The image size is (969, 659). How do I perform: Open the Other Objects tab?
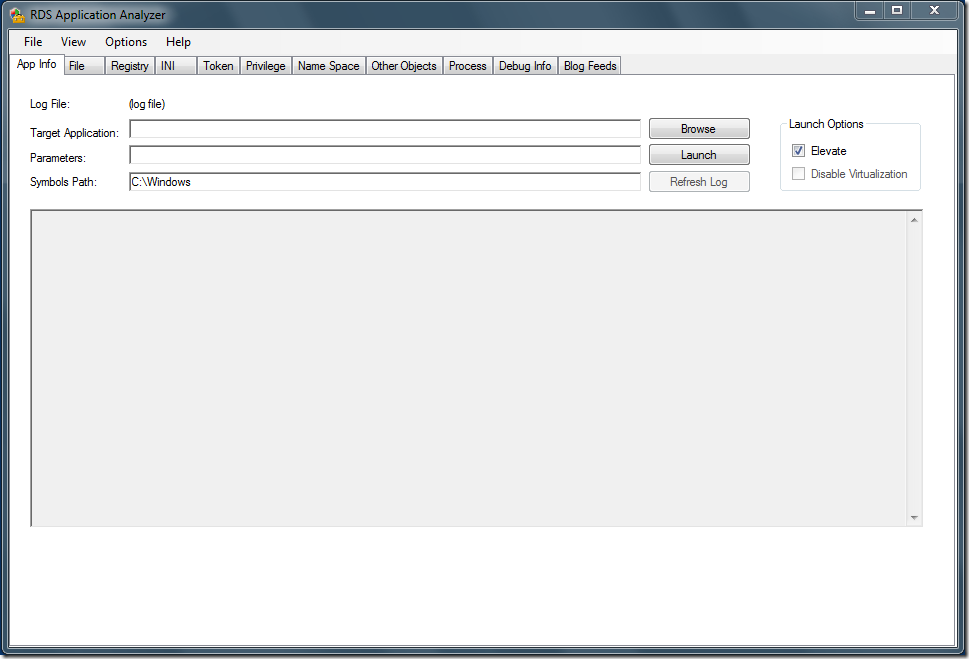pos(404,66)
